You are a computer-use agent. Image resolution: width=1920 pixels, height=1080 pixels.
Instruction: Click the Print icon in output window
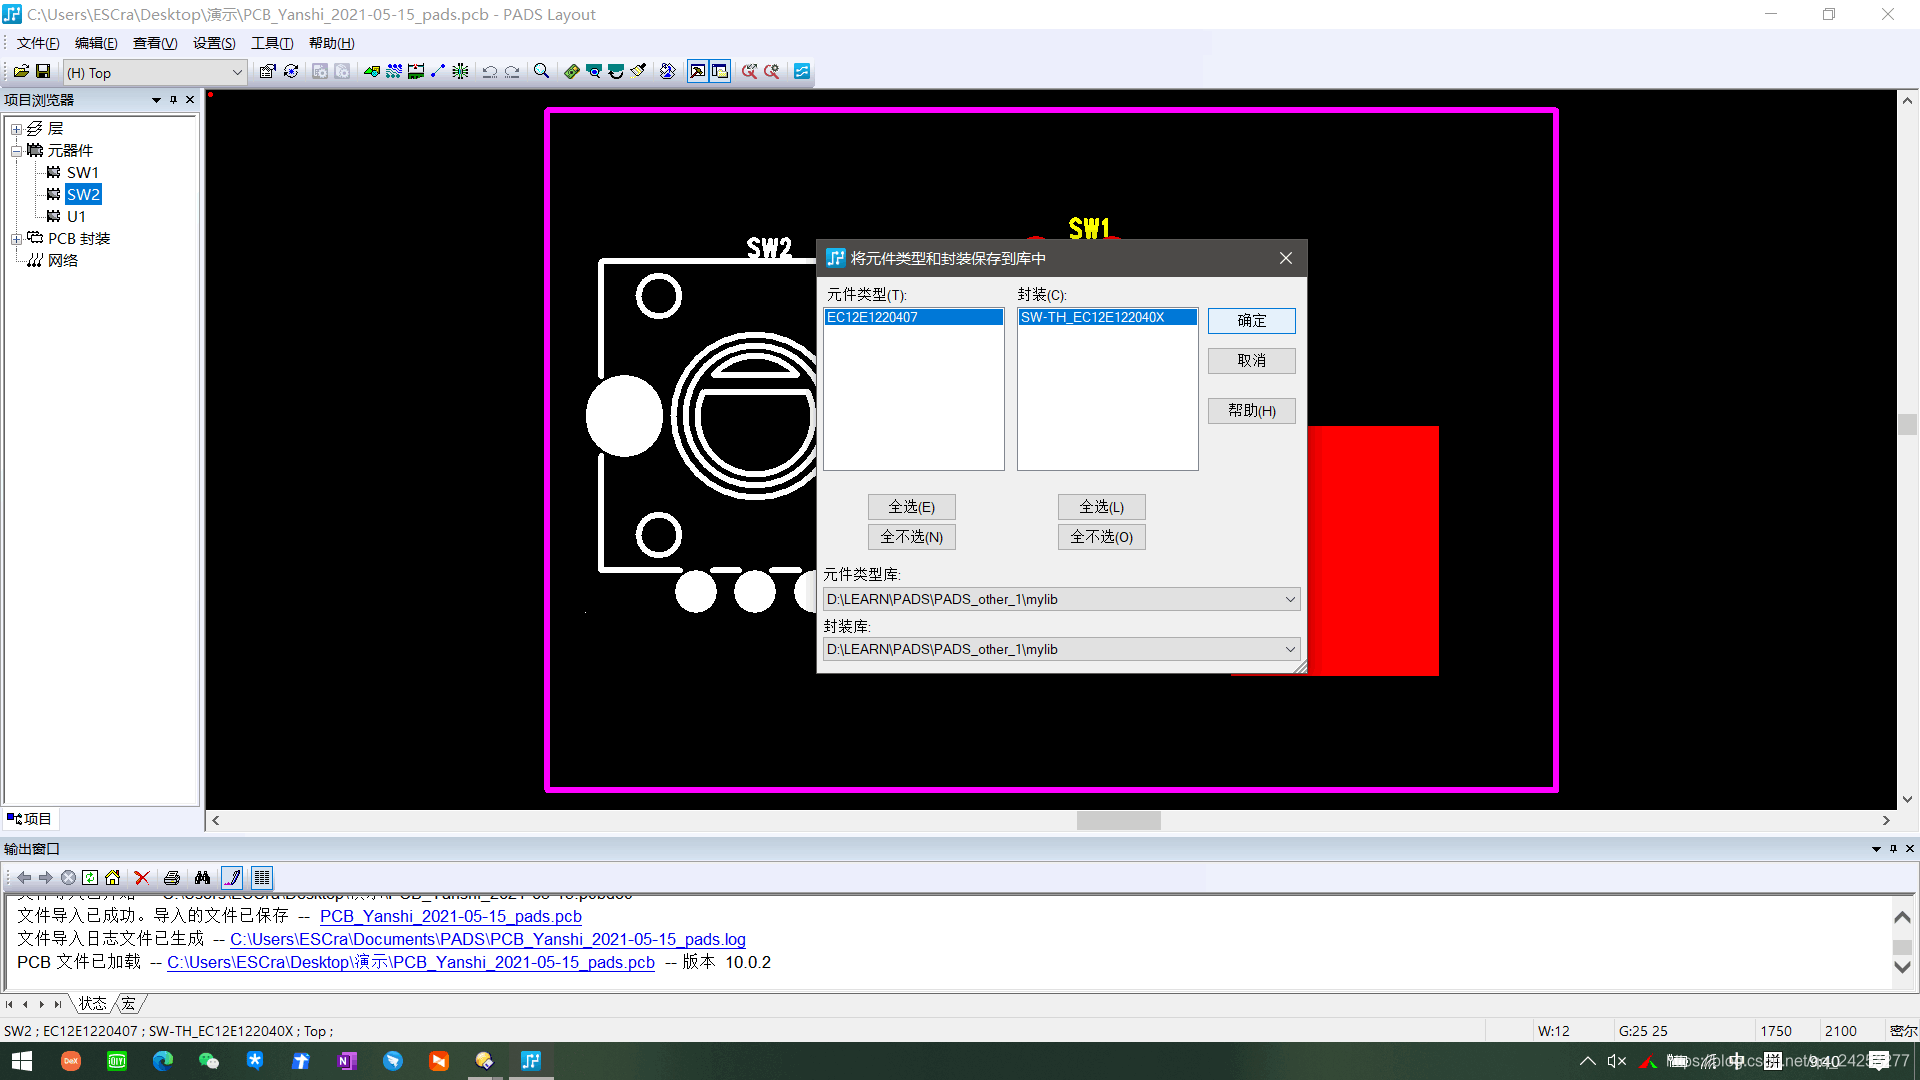coord(172,877)
